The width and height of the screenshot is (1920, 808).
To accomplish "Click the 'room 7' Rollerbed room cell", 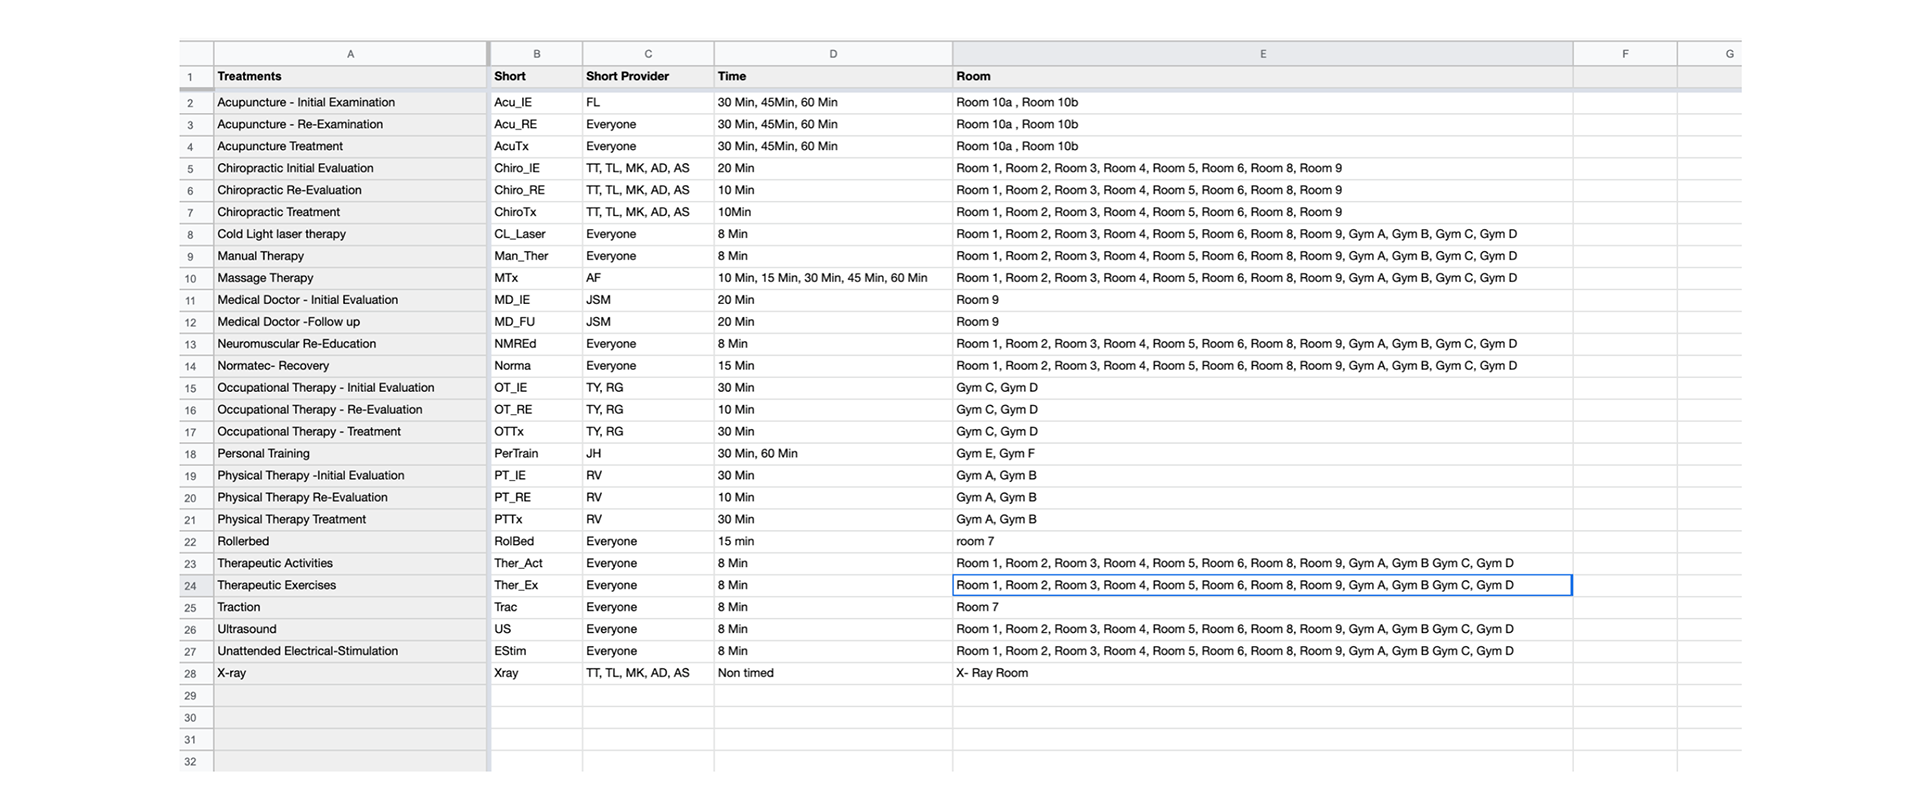I will coord(1263,542).
